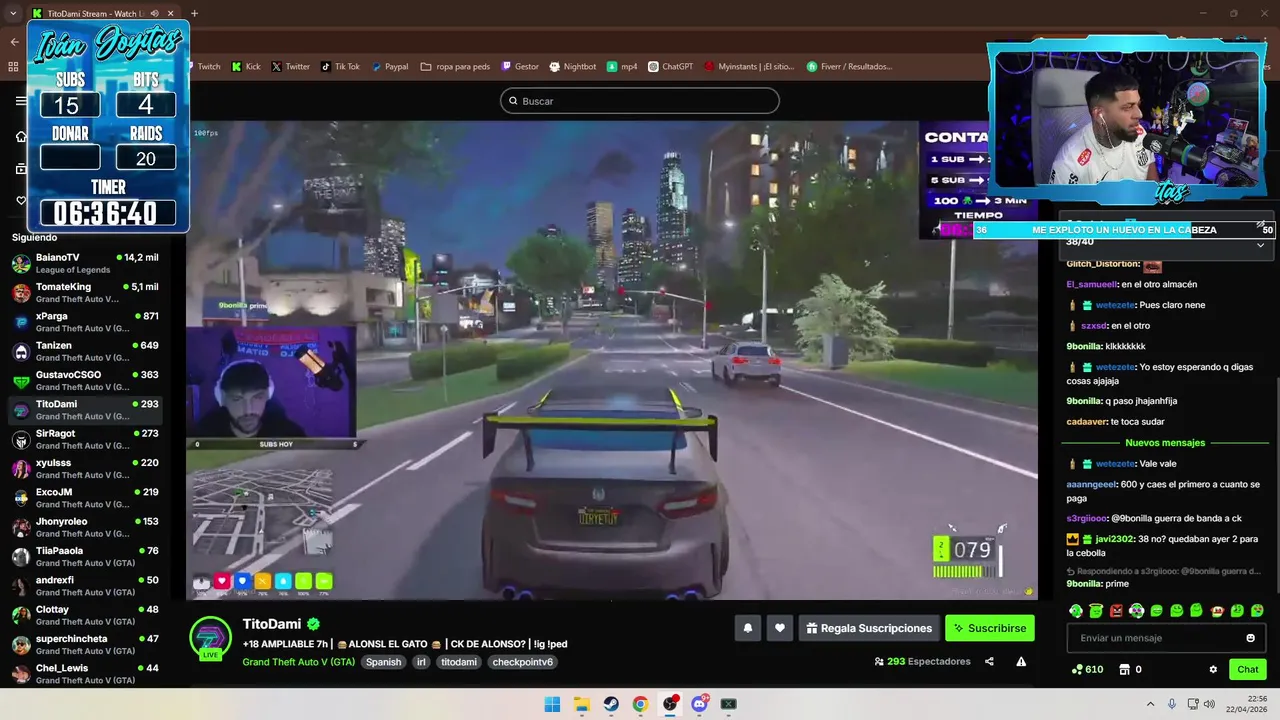1280x720 pixels.
Task: Follow TitoDami with the heart button
Action: click(x=780, y=628)
